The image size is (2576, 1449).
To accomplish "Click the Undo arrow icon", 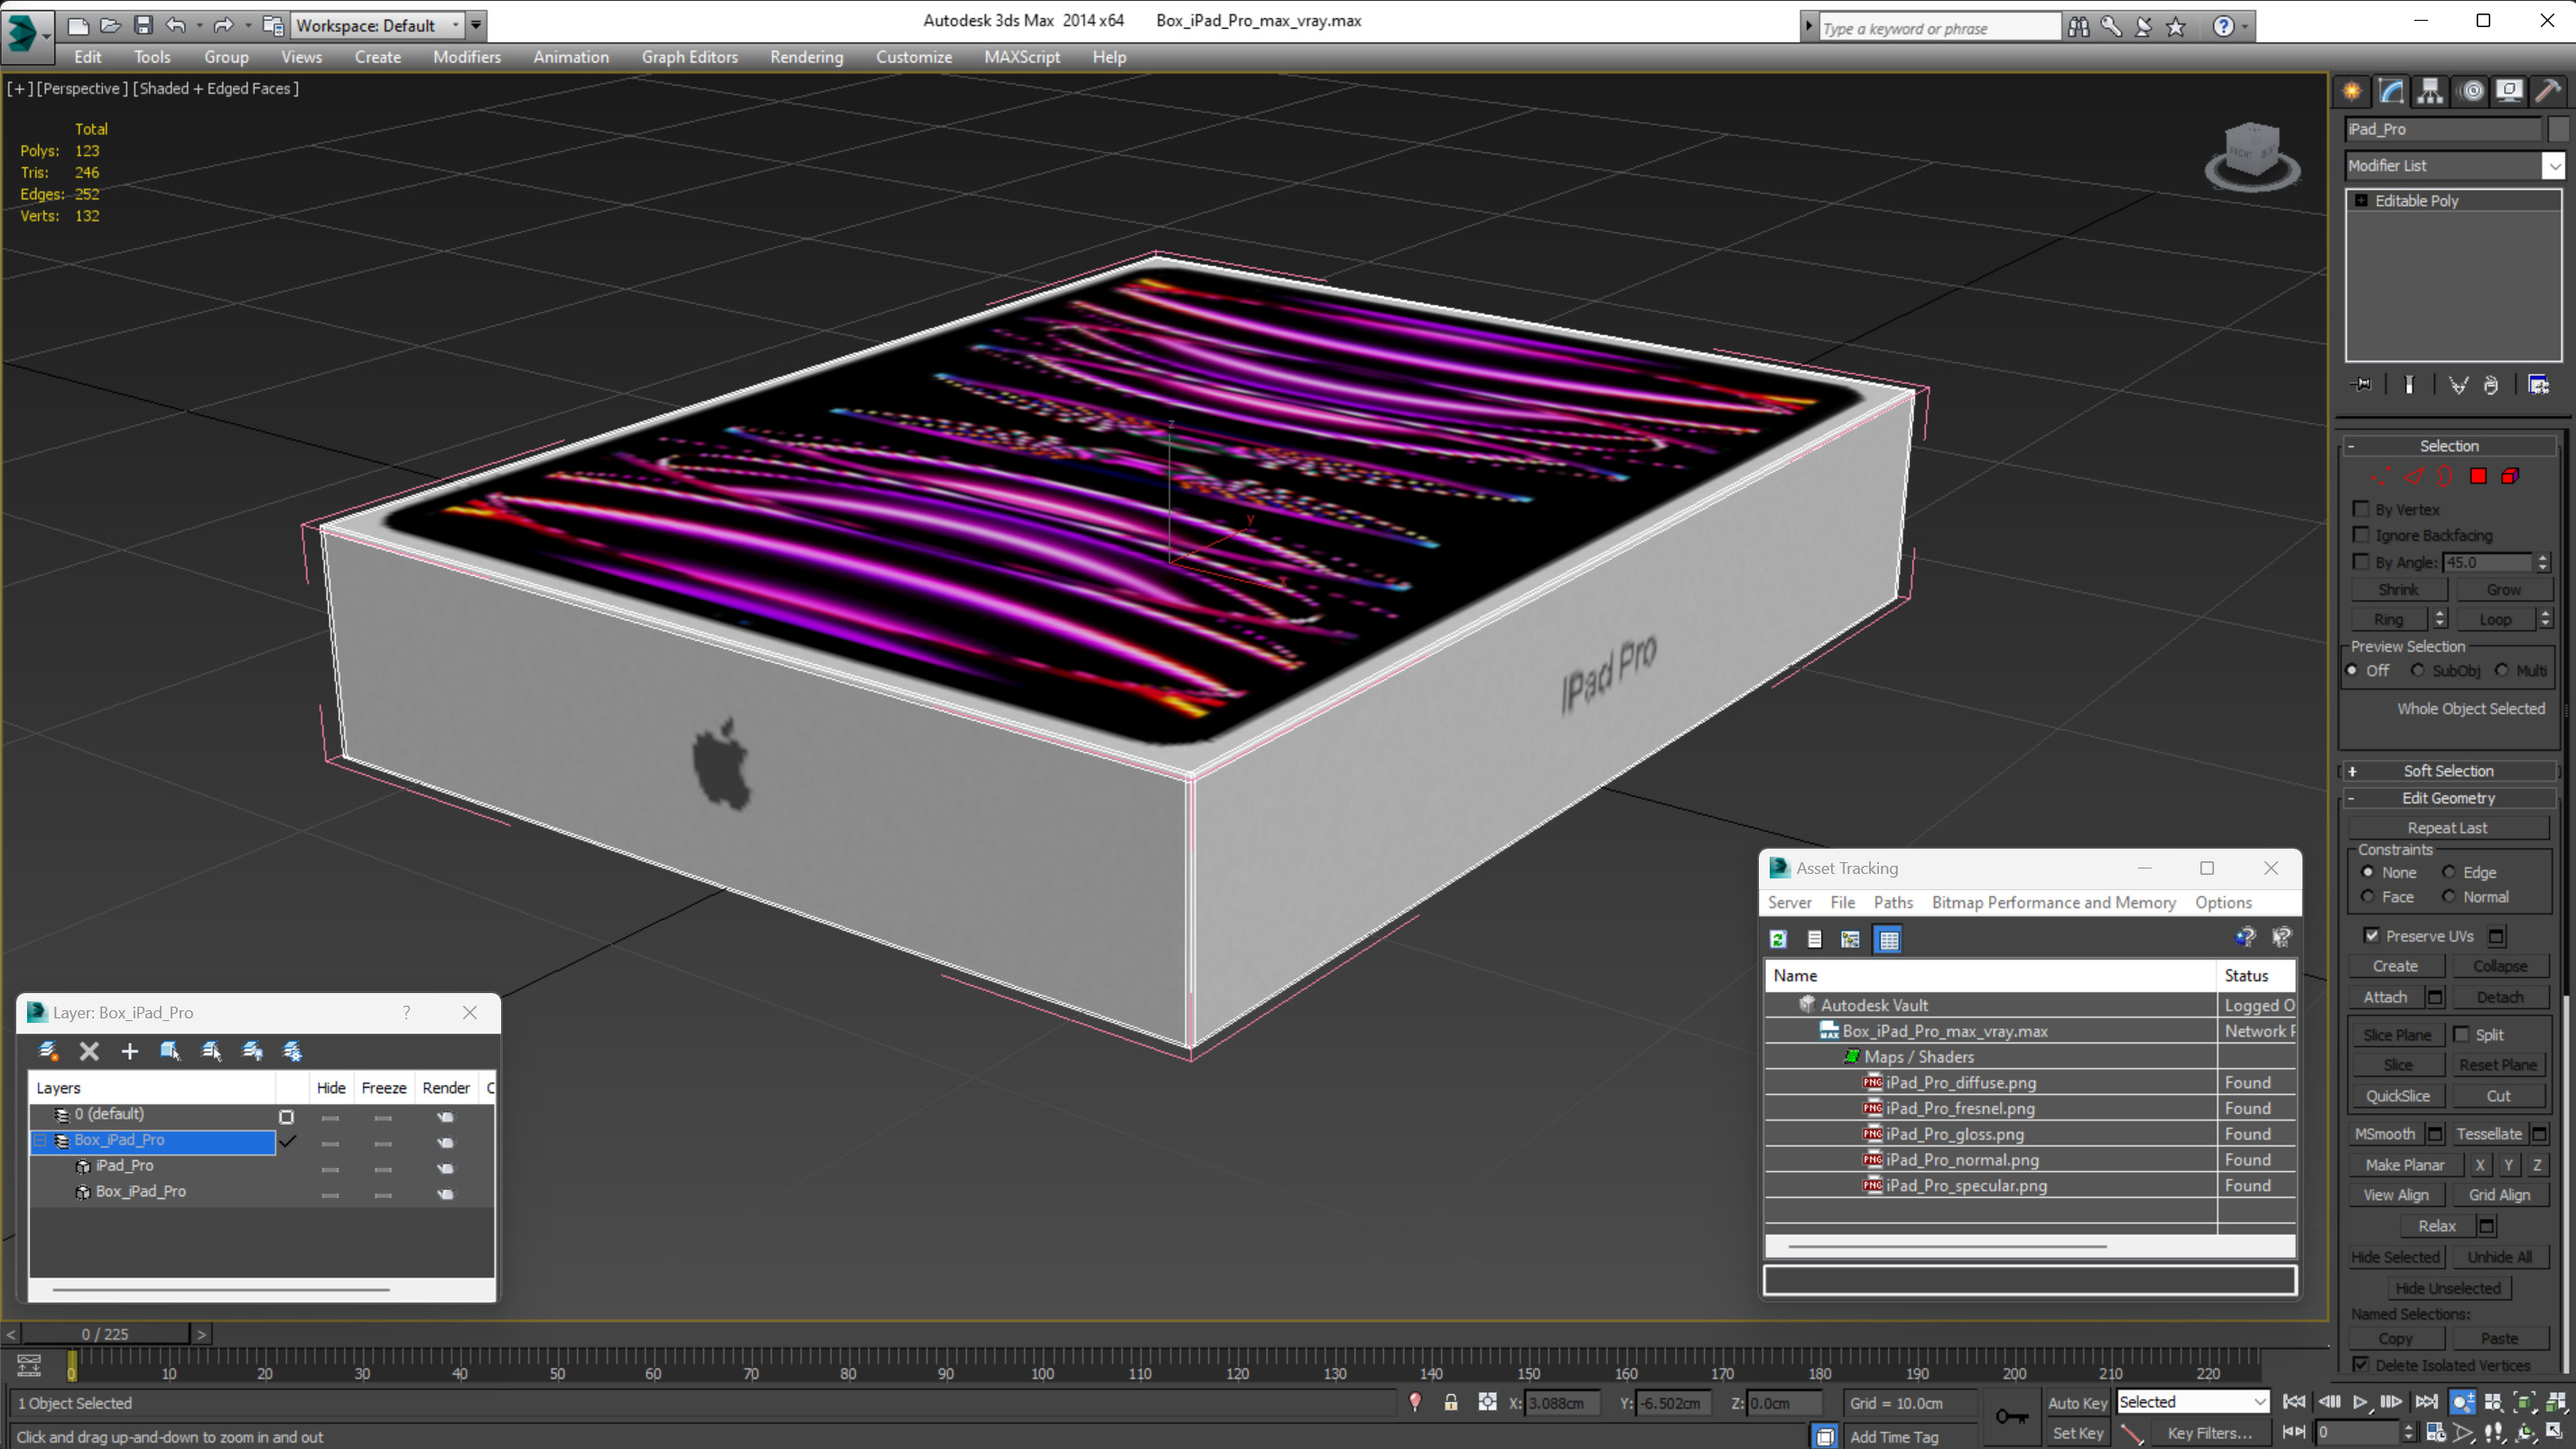I will click(x=176, y=25).
